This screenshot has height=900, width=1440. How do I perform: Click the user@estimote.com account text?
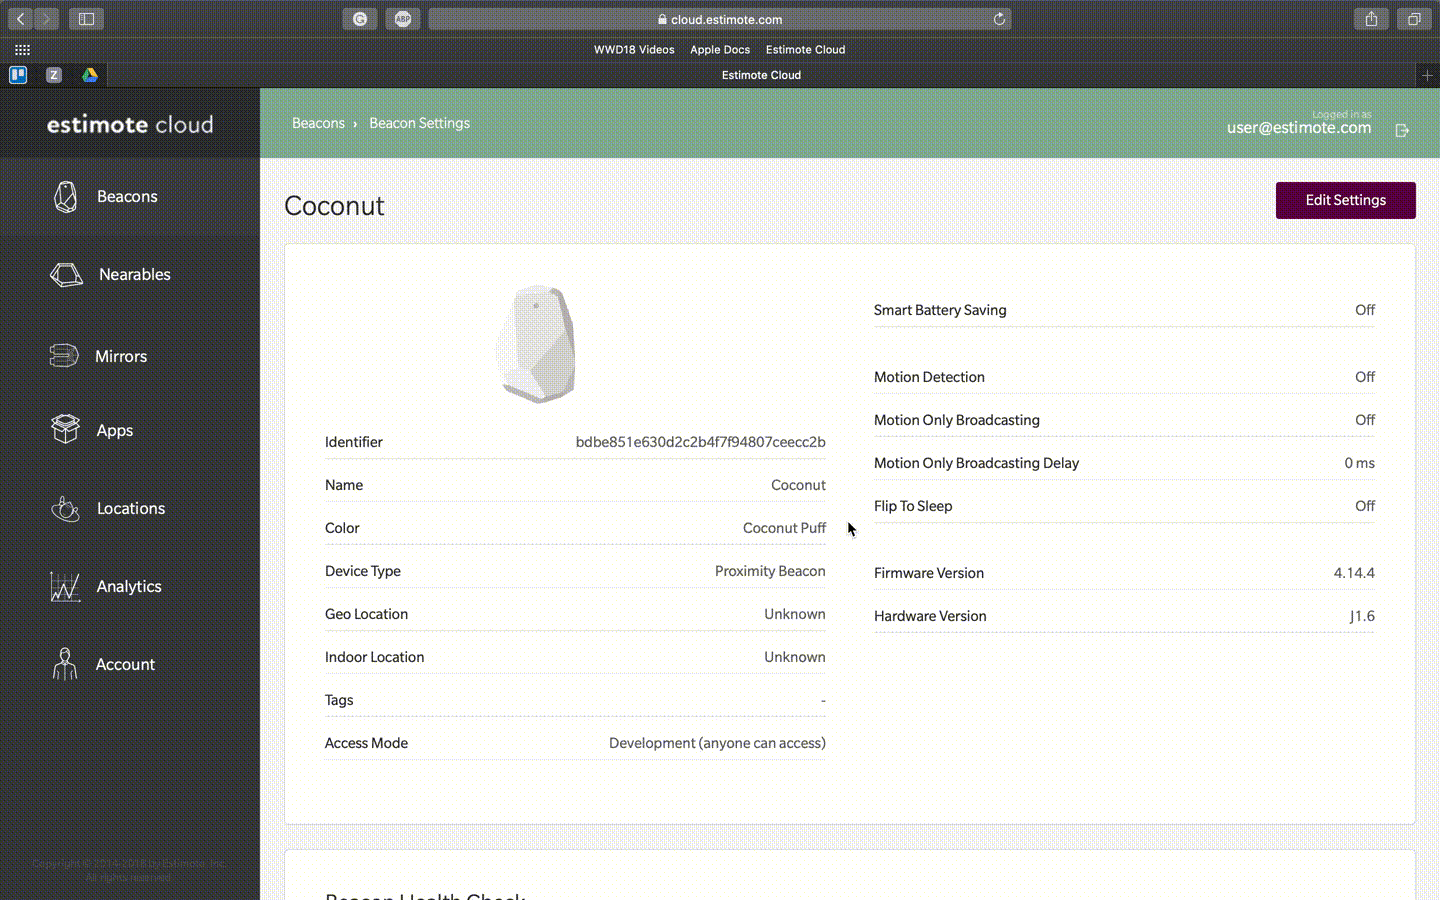point(1299,128)
